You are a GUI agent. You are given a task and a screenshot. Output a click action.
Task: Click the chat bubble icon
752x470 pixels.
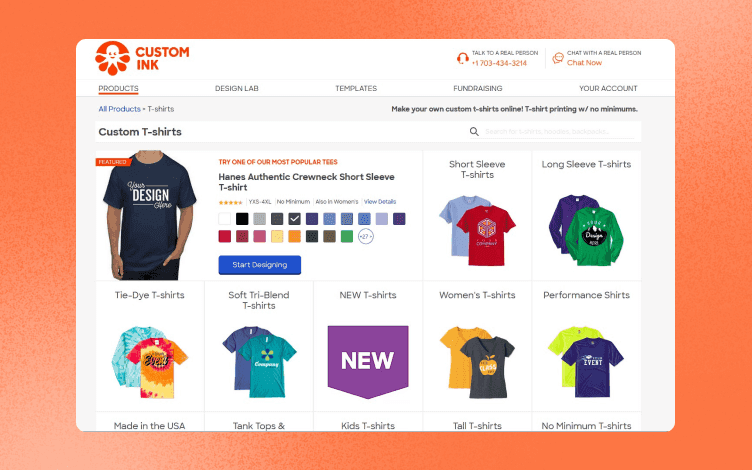coord(558,58)
